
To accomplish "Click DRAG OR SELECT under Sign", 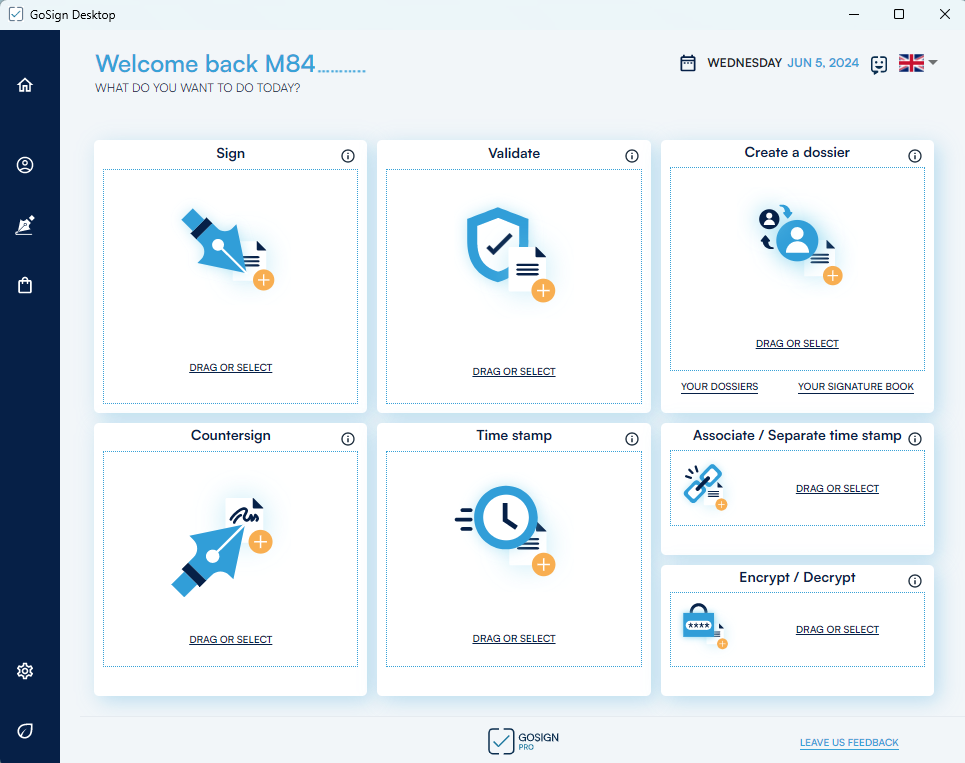I will pos(230,368).
